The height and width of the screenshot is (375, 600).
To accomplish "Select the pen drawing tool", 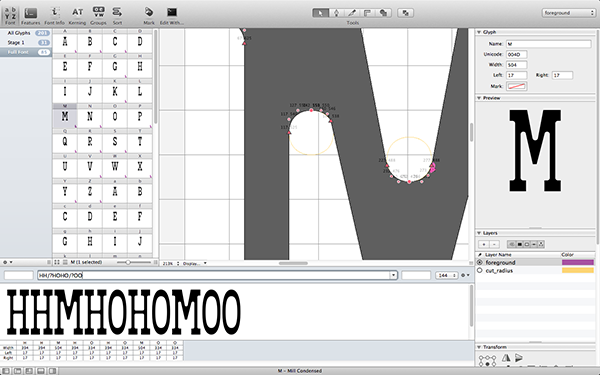I will (x=336, y=13).
